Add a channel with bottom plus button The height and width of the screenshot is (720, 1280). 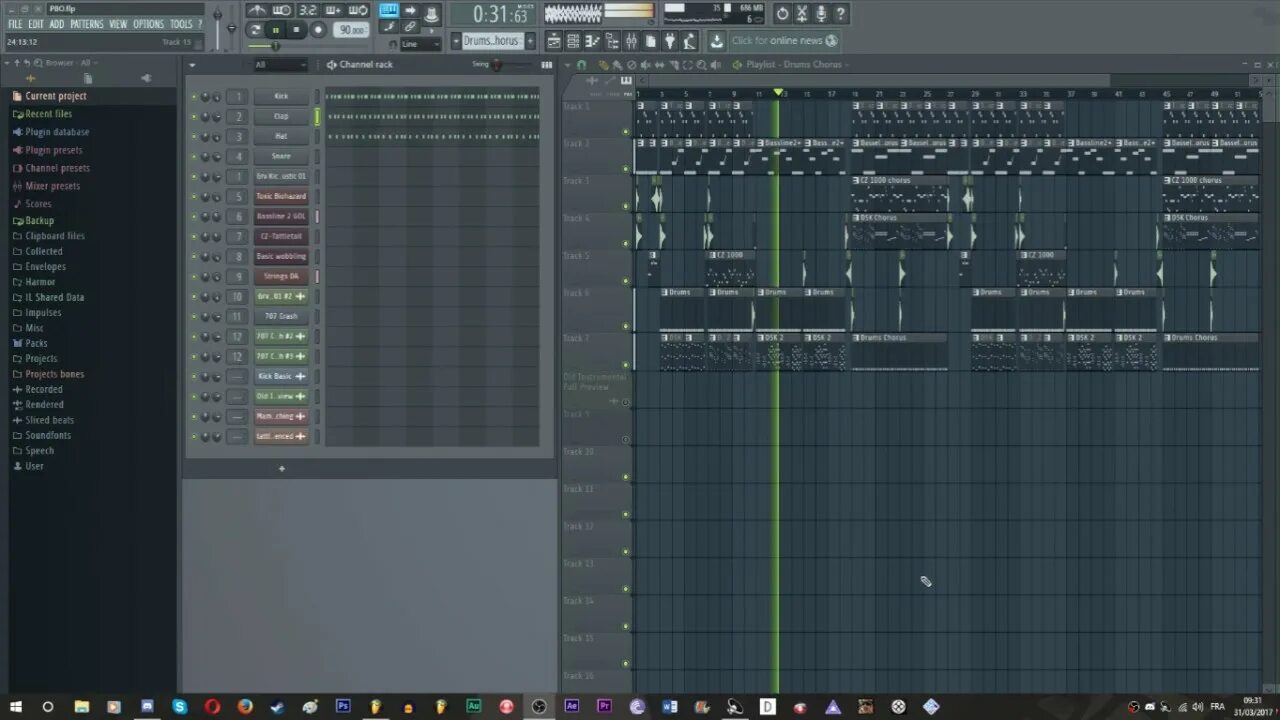(282, 469)
